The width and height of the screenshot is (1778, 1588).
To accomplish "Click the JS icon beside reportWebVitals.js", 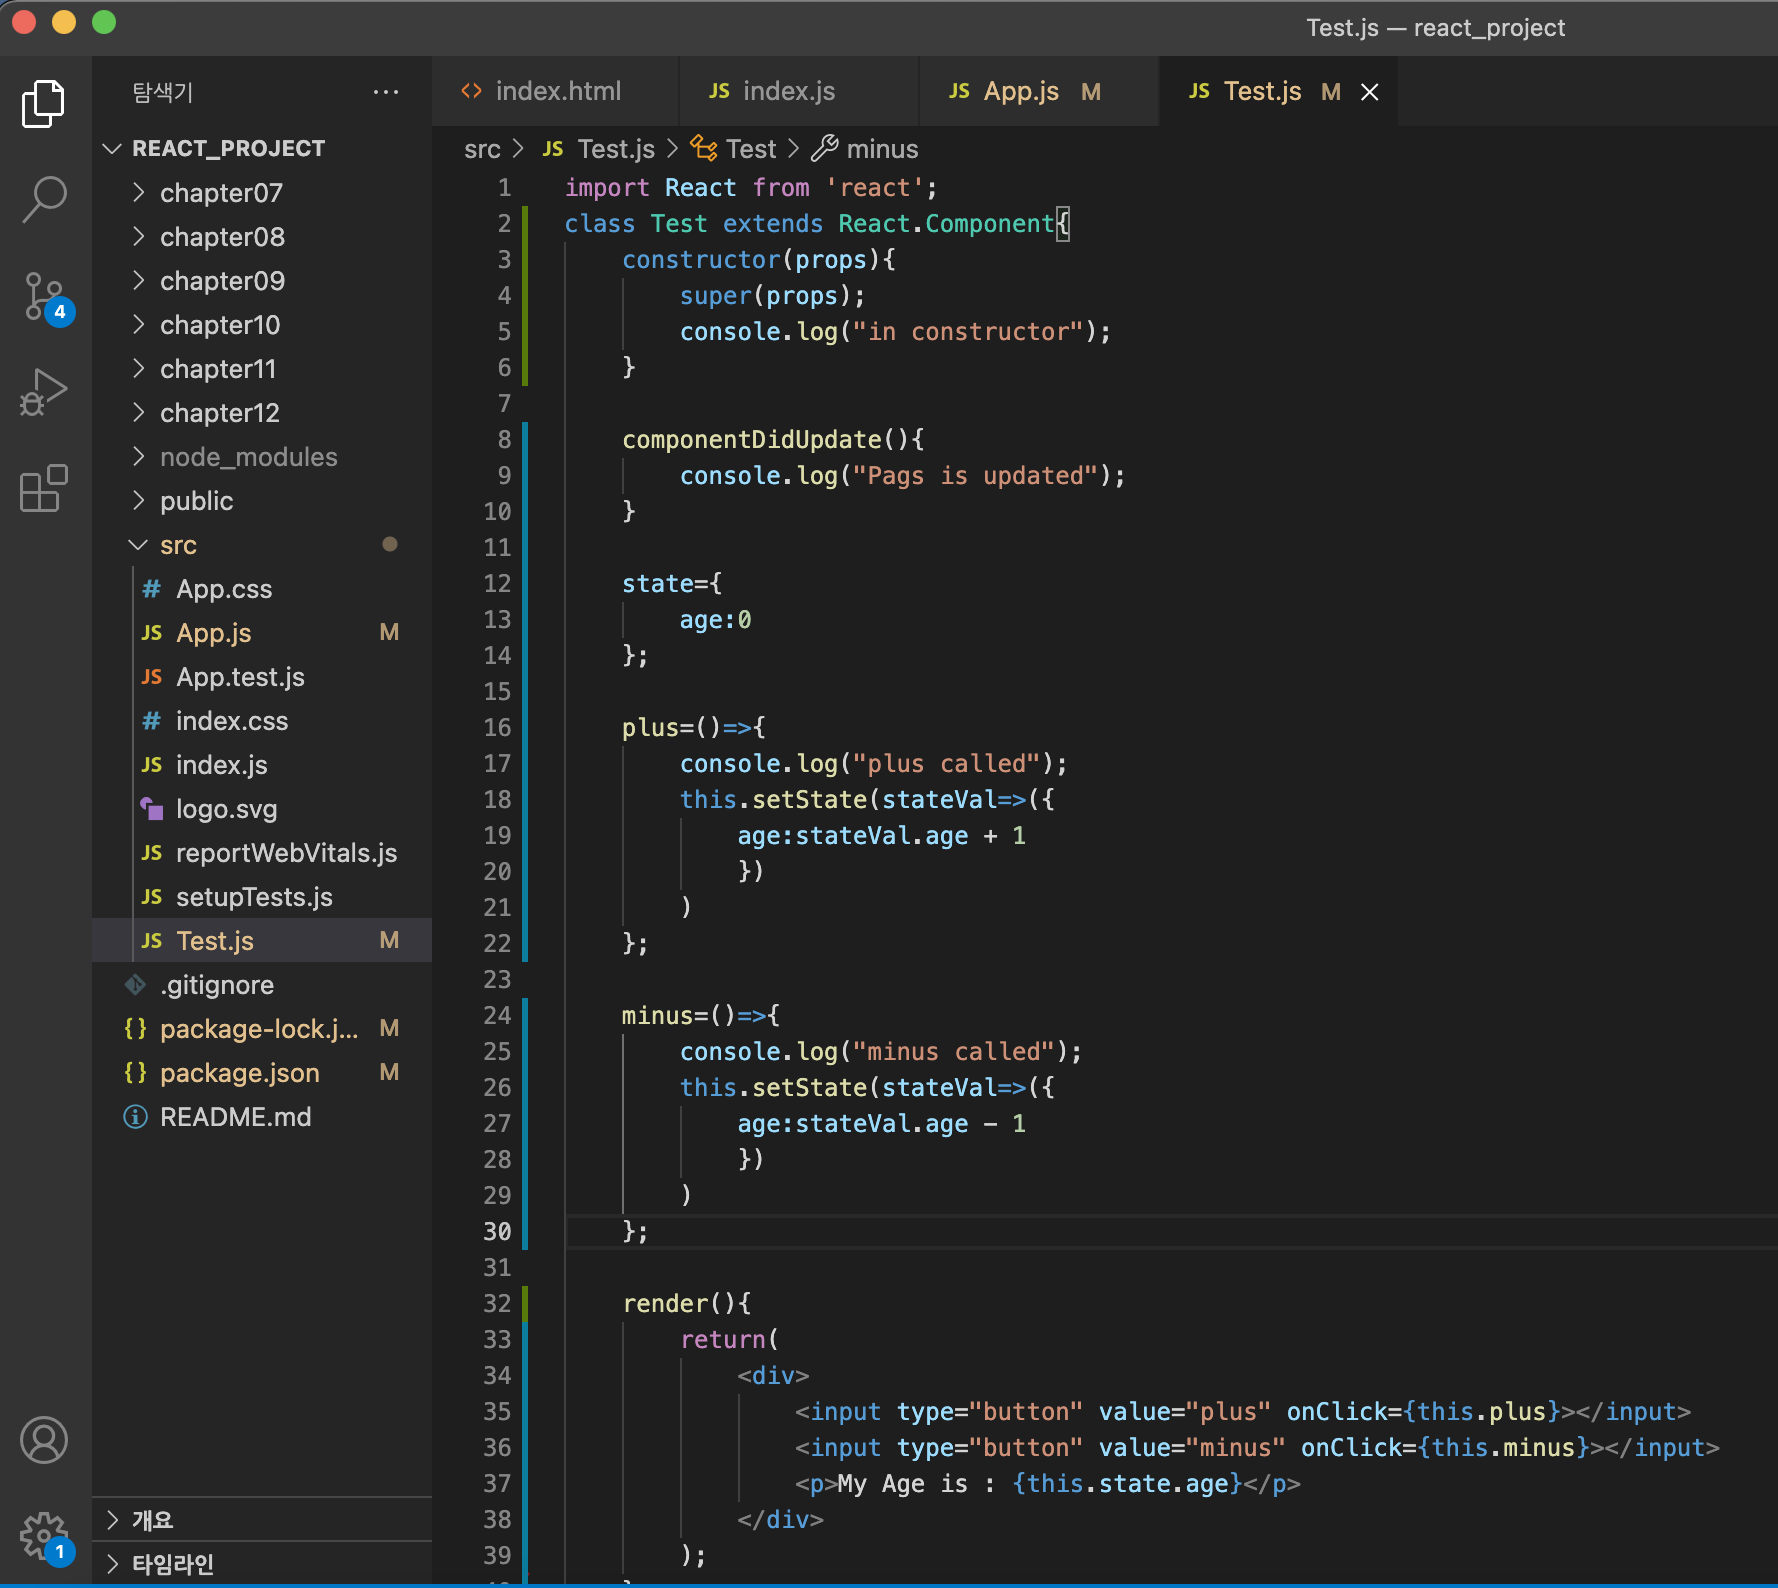I will [x=152, y=853].
